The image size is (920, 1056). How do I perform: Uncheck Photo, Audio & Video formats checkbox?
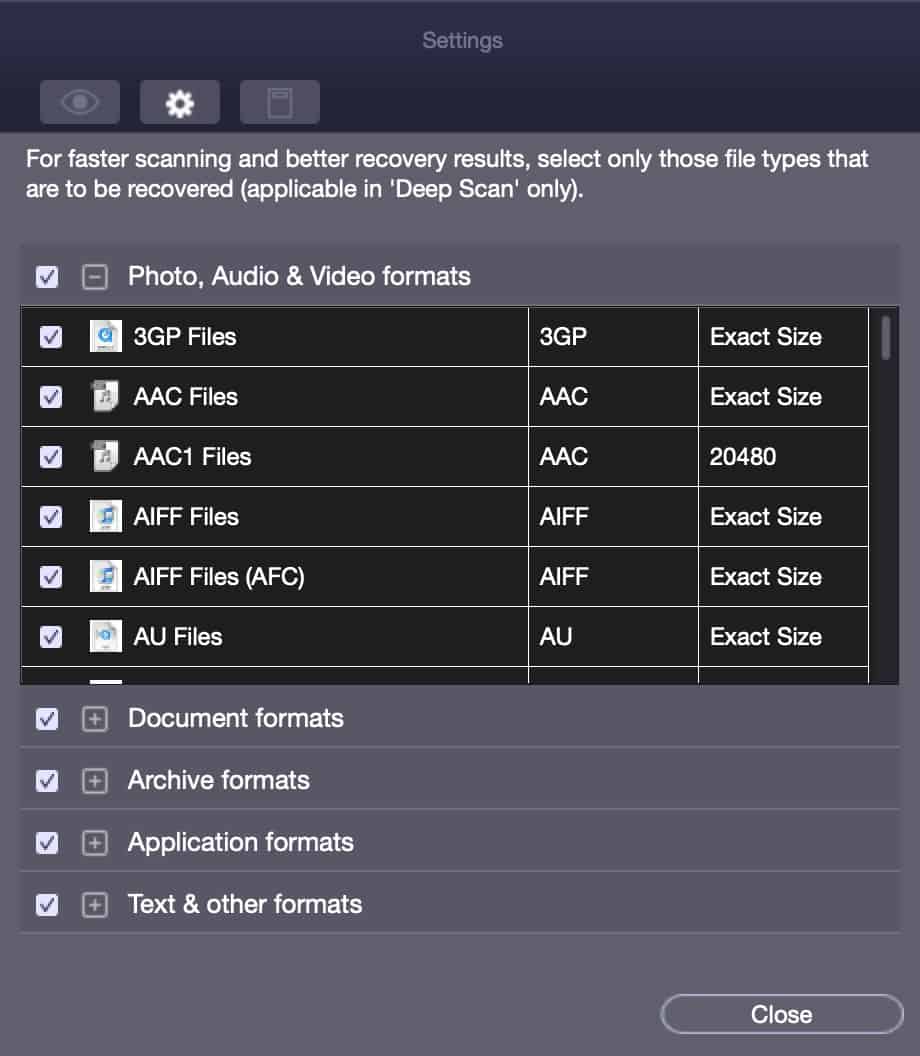(x=46, y=277)
